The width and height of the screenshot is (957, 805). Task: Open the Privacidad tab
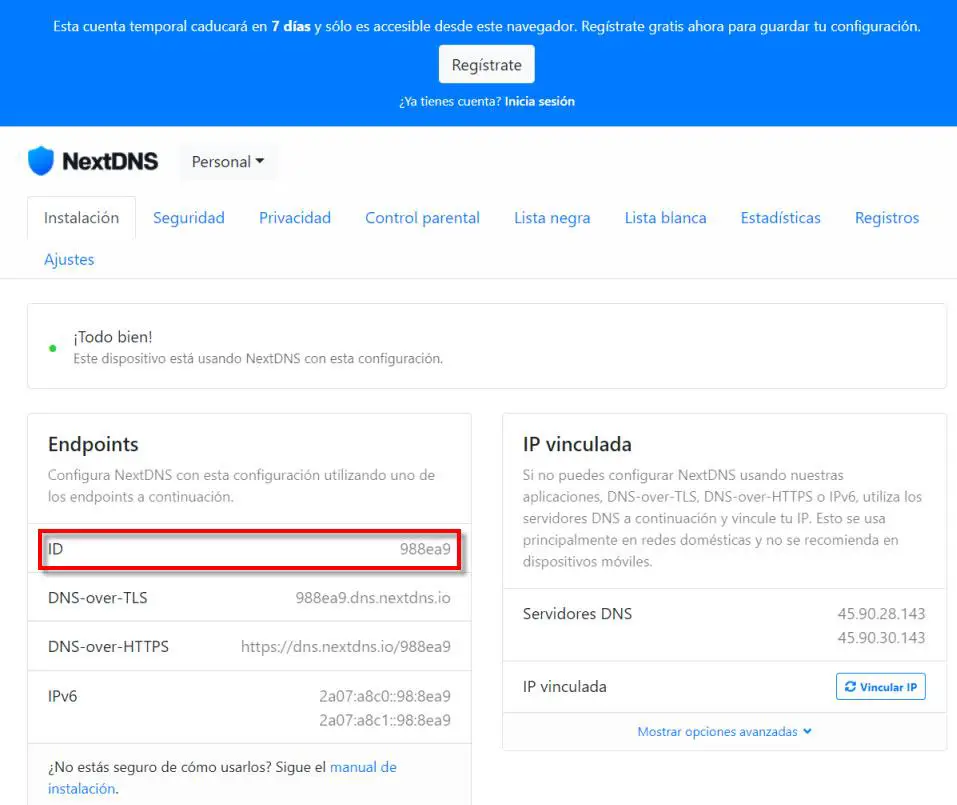point(295,218)
